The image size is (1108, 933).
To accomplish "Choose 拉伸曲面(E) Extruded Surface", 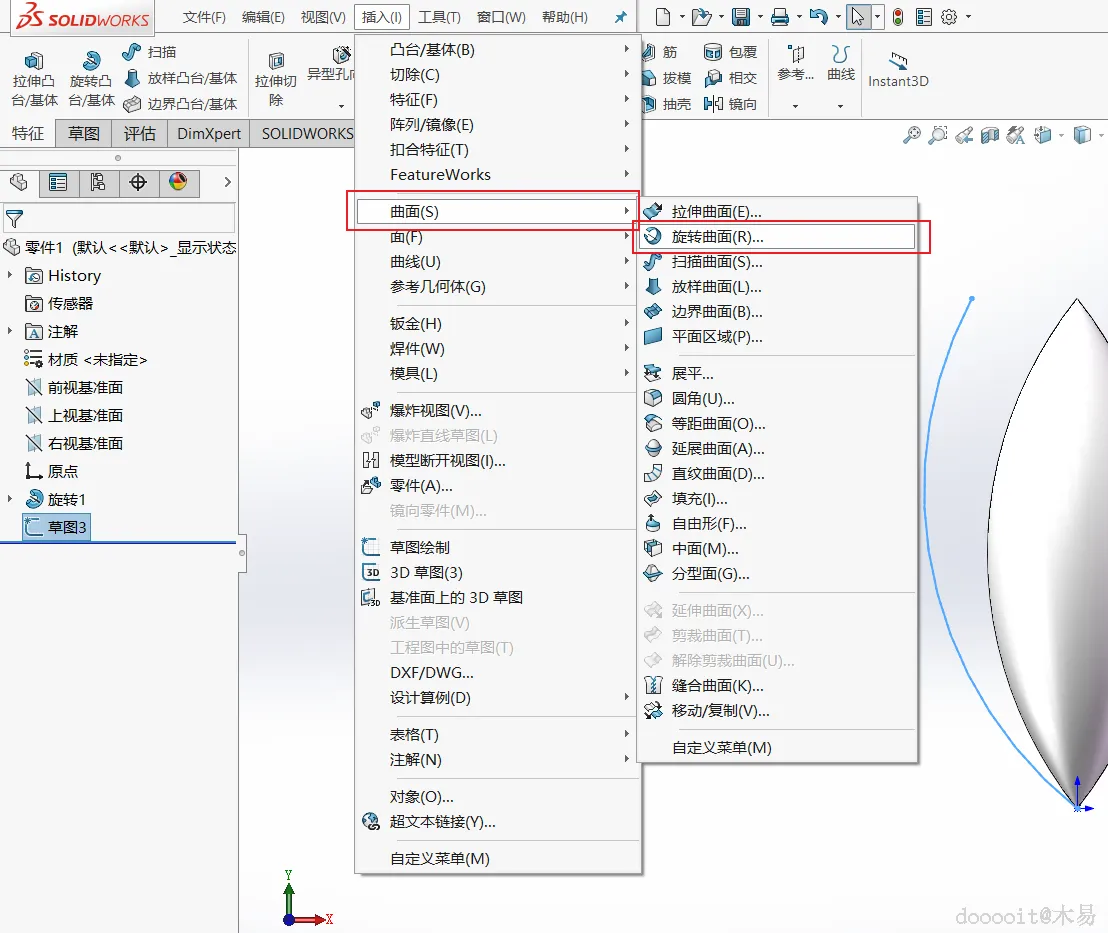I will (777, 211).
